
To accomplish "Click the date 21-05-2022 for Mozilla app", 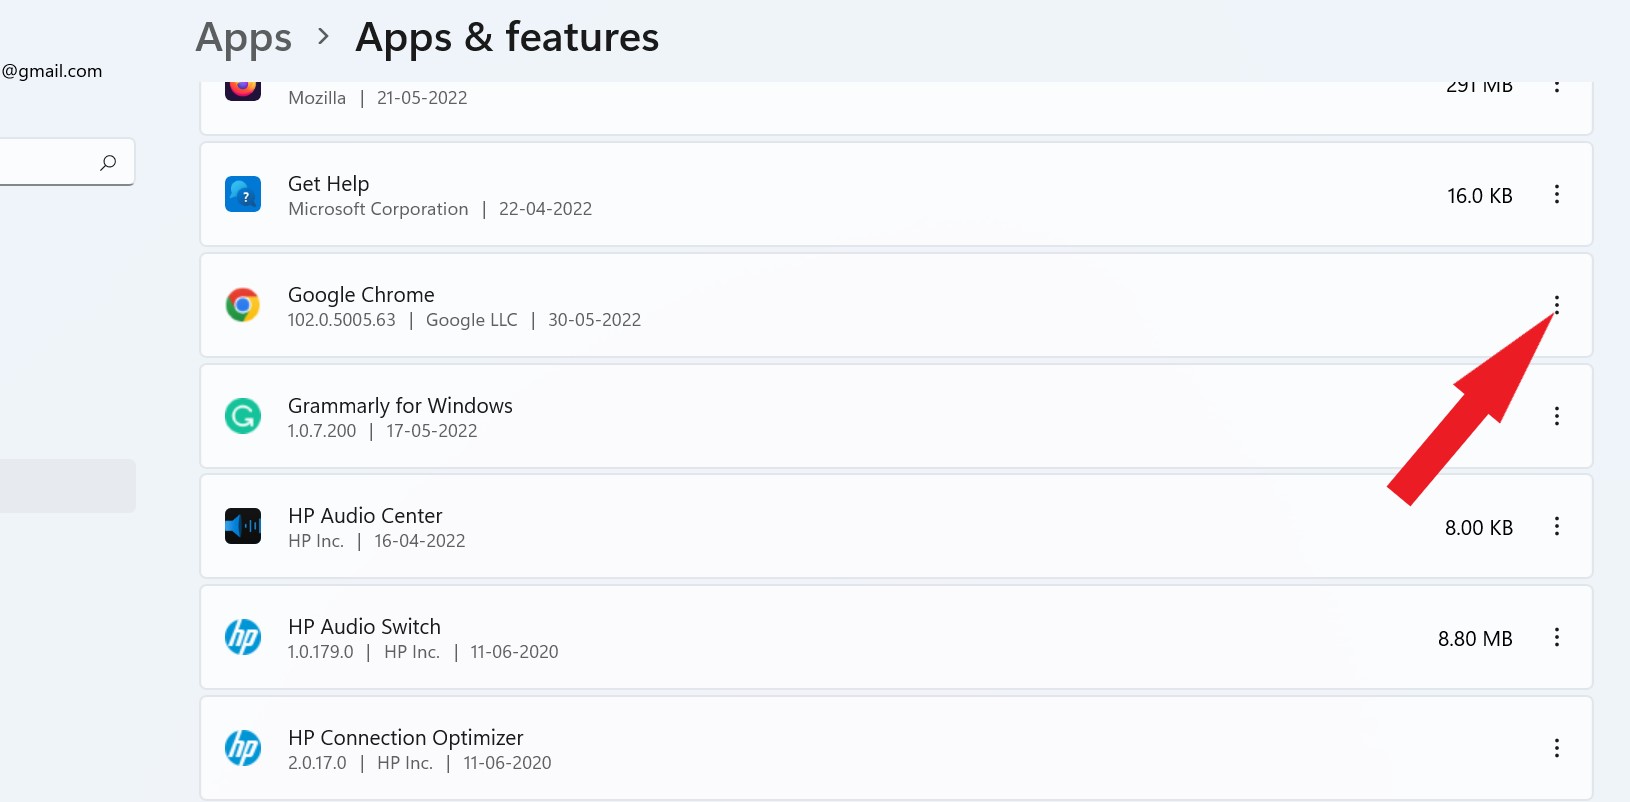I will tap(422, 98).
